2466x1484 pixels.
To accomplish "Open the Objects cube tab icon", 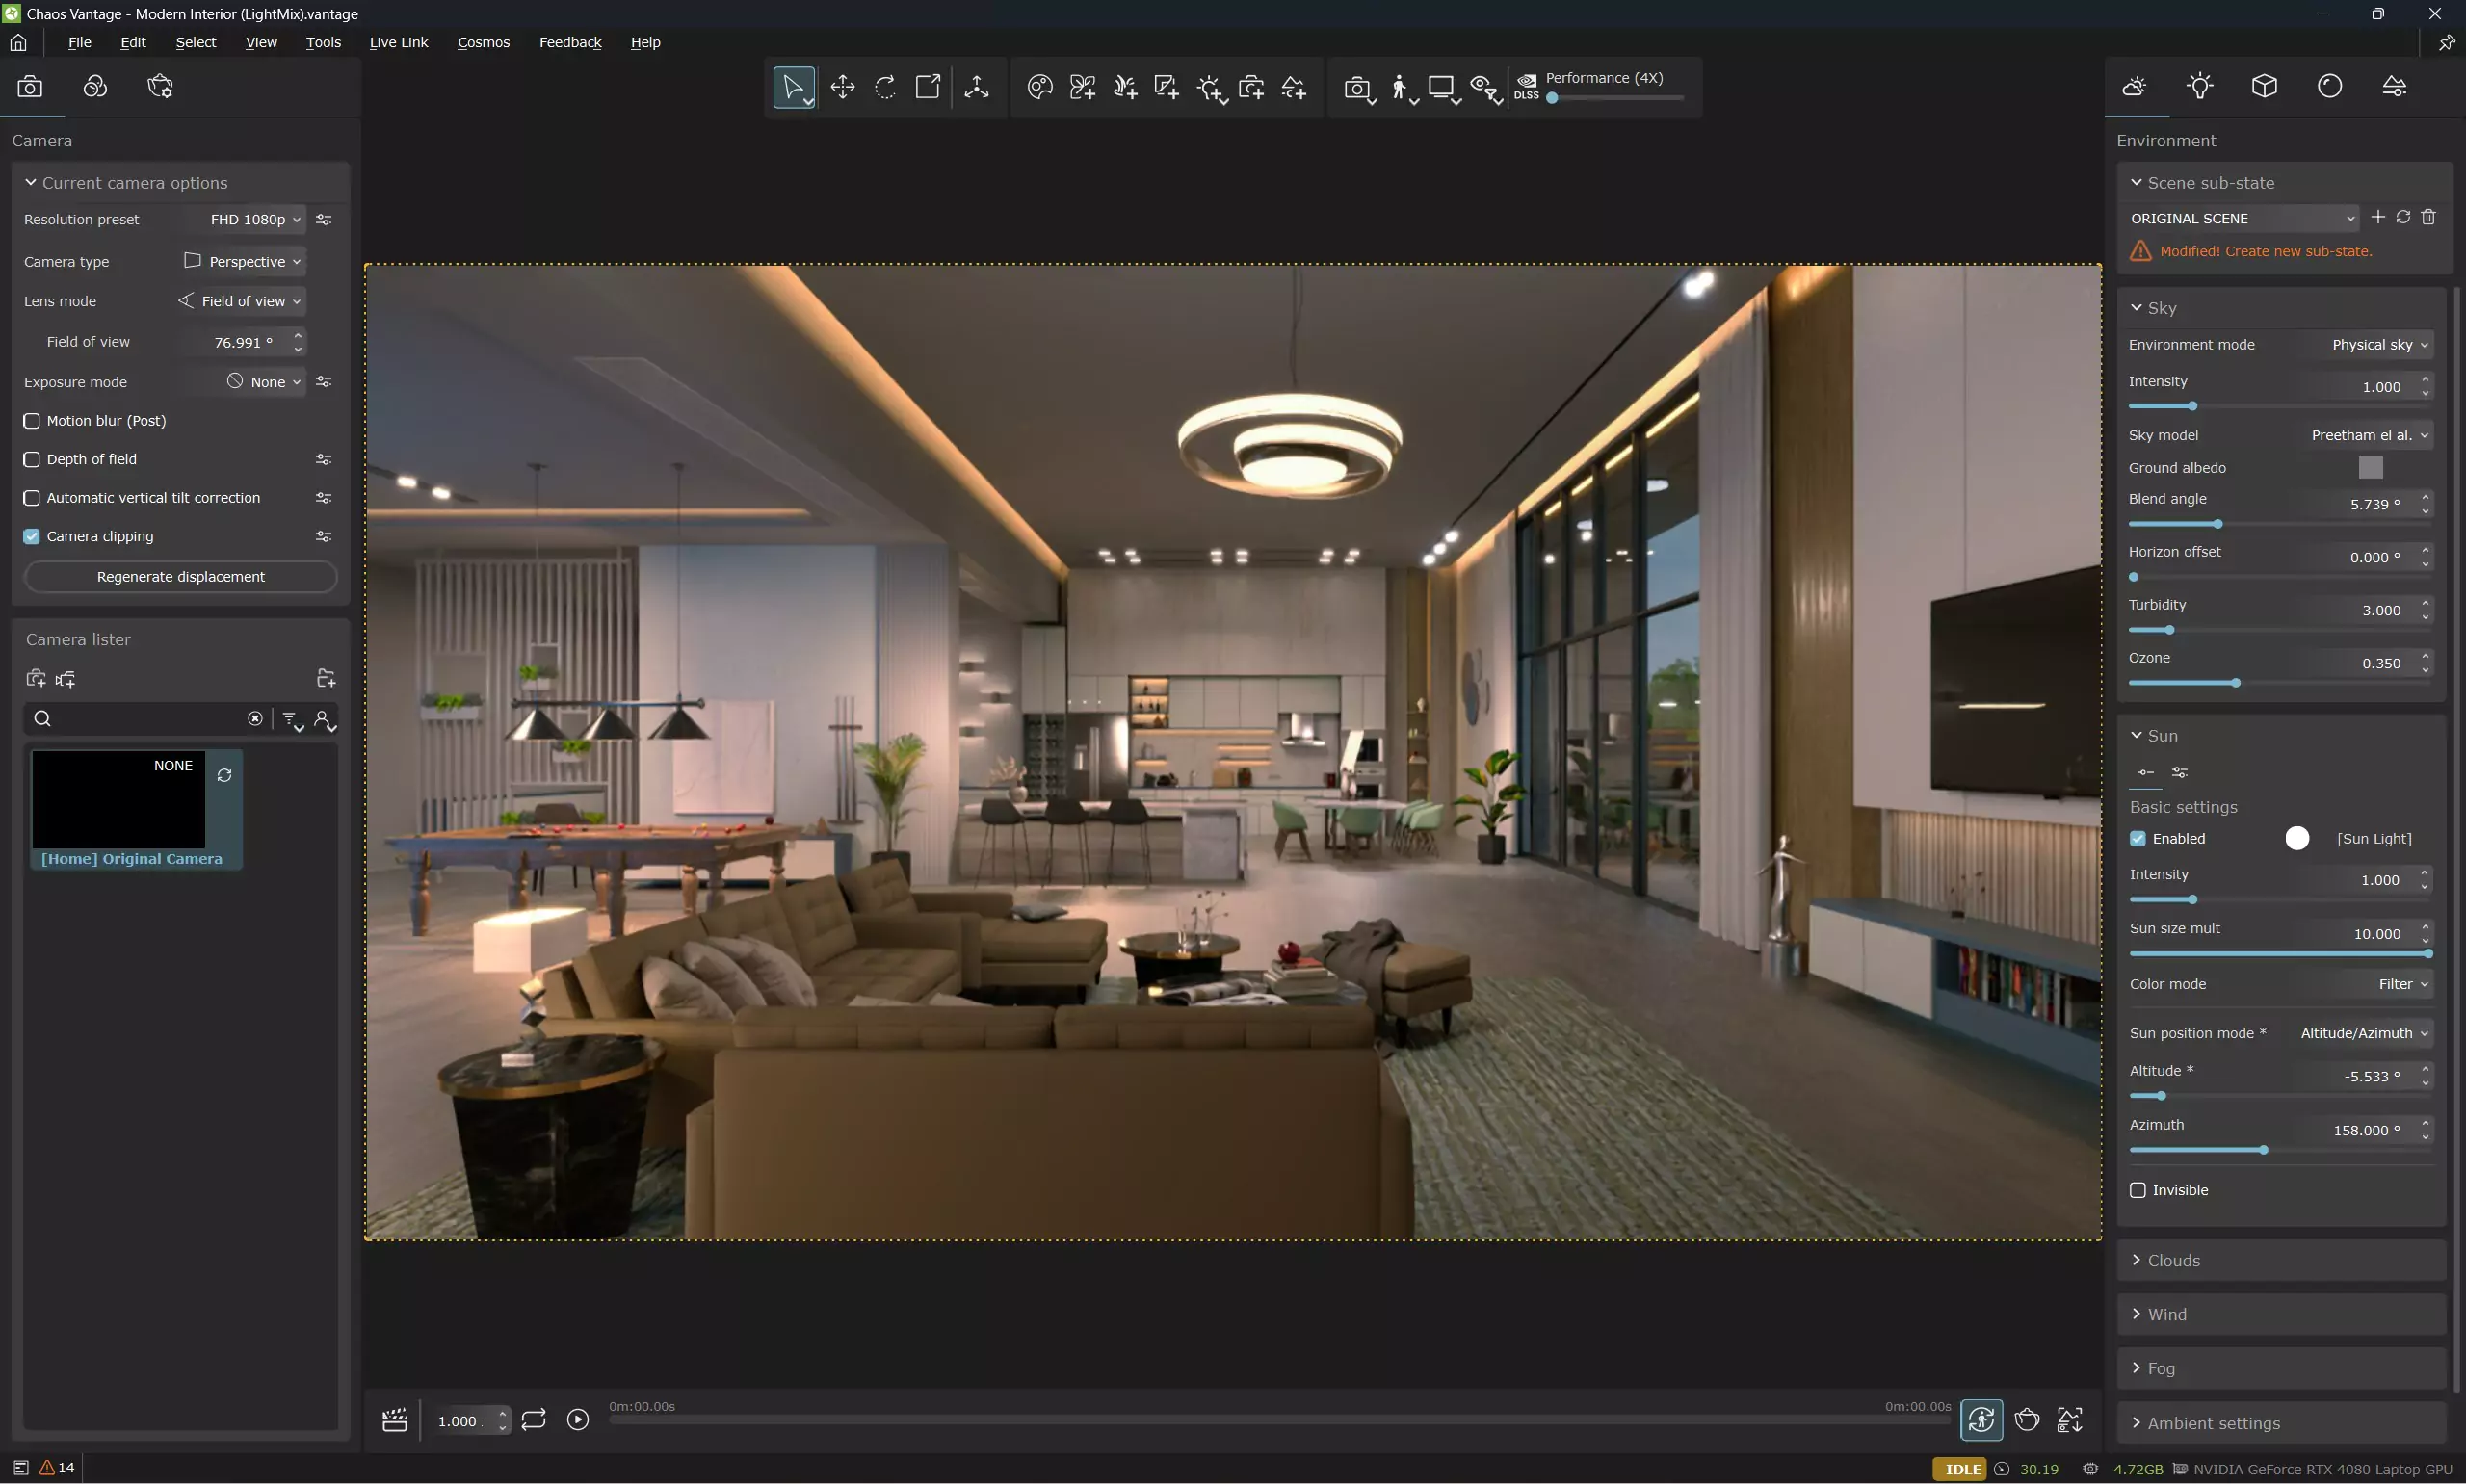I will (2264, 87).
